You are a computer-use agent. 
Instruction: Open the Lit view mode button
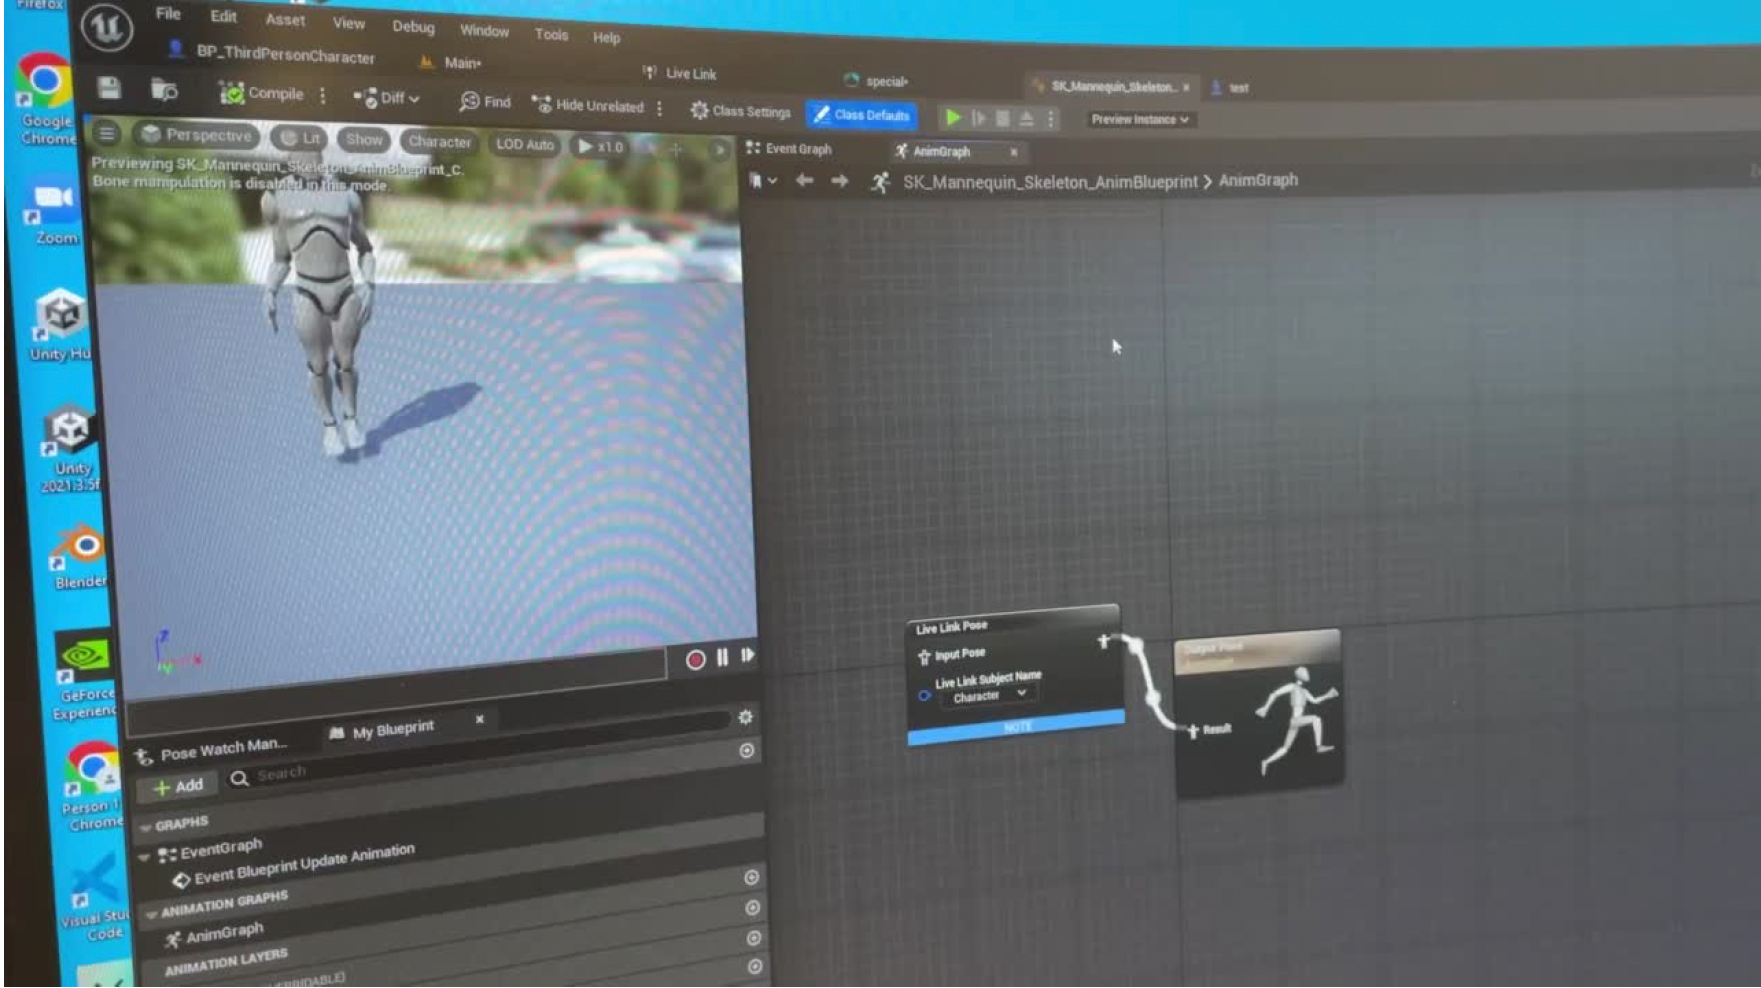[301, 138]
